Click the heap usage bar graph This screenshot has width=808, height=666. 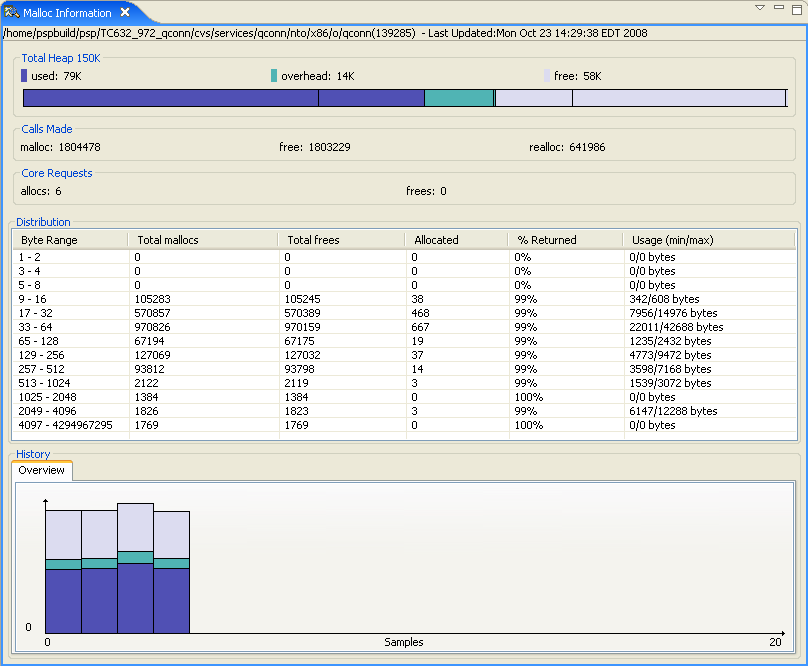400,97
